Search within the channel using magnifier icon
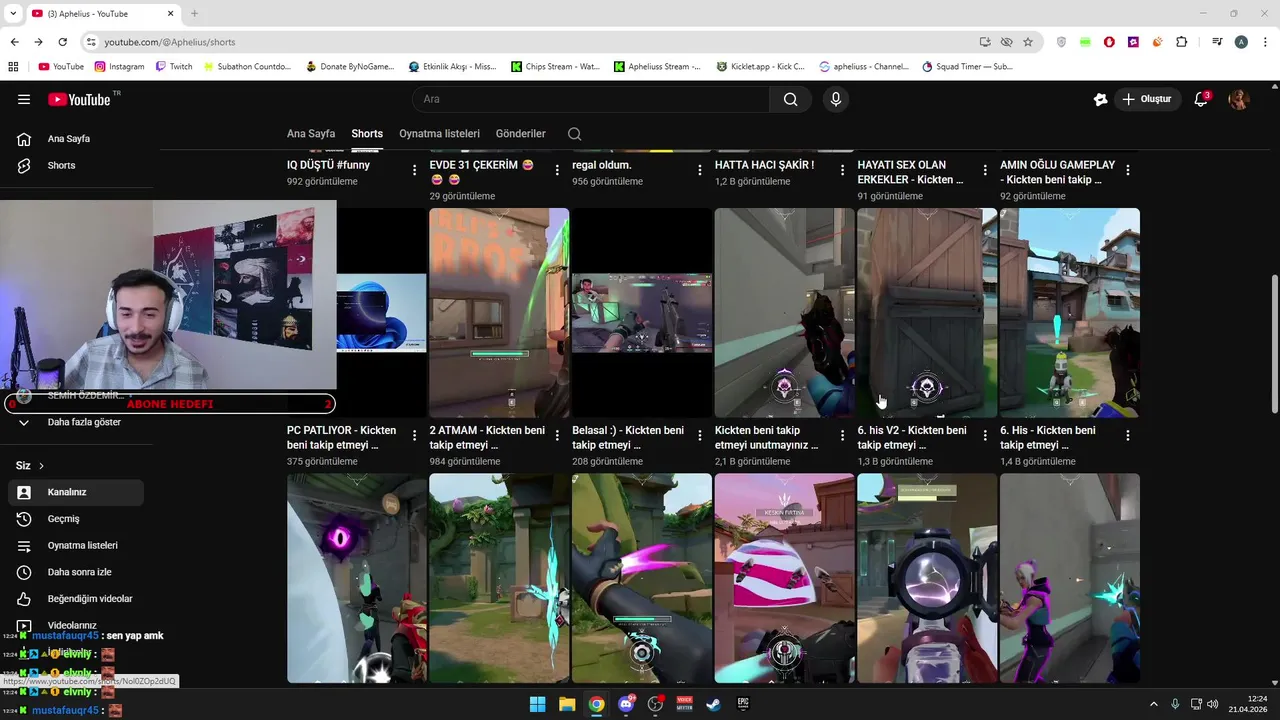This screenshot has height=720, width=1280. coord(574,134)
